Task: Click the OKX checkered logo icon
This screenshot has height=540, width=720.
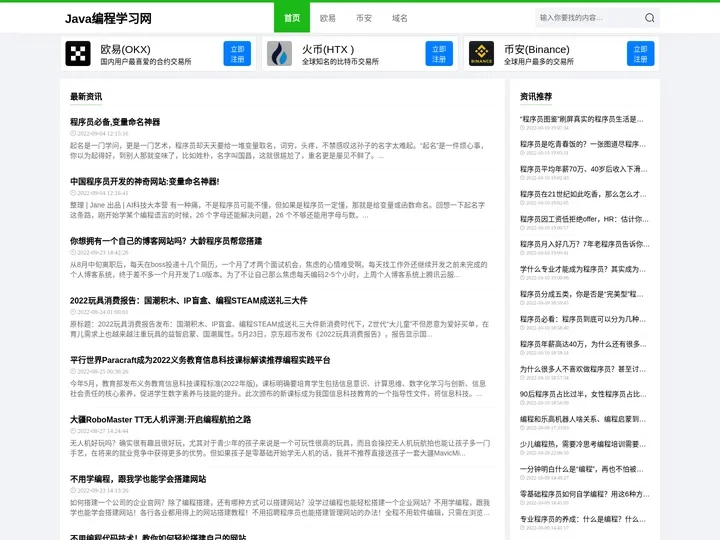Action: point(78,53)
